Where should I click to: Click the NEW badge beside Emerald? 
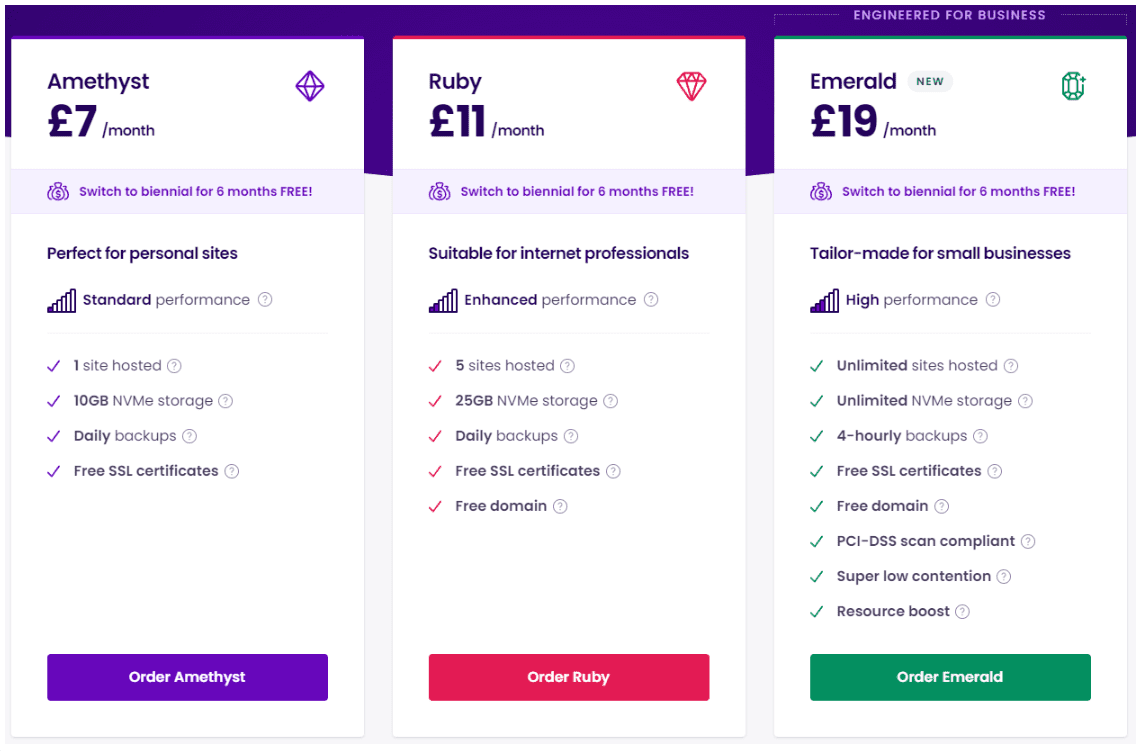tap(930, 81)
